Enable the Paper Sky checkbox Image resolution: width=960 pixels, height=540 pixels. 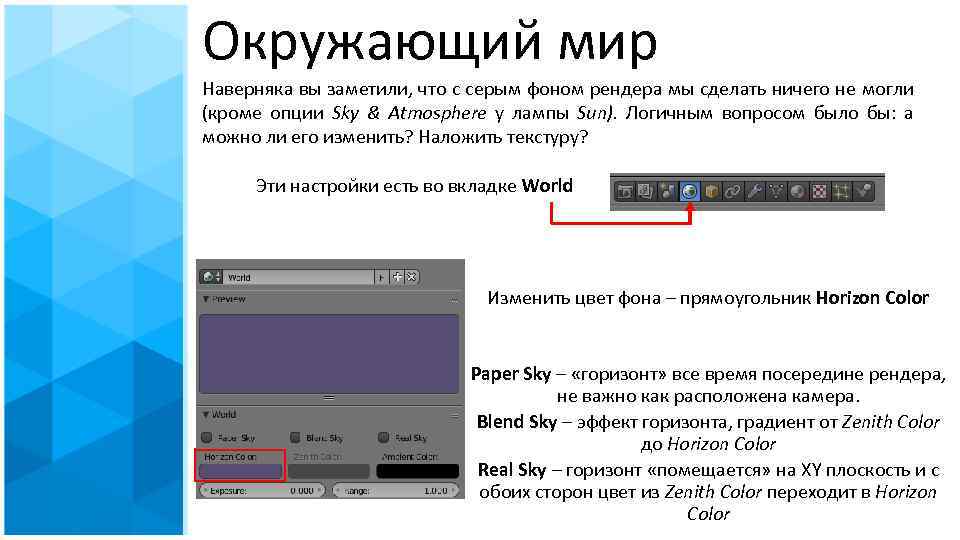[x=207, y=437]
